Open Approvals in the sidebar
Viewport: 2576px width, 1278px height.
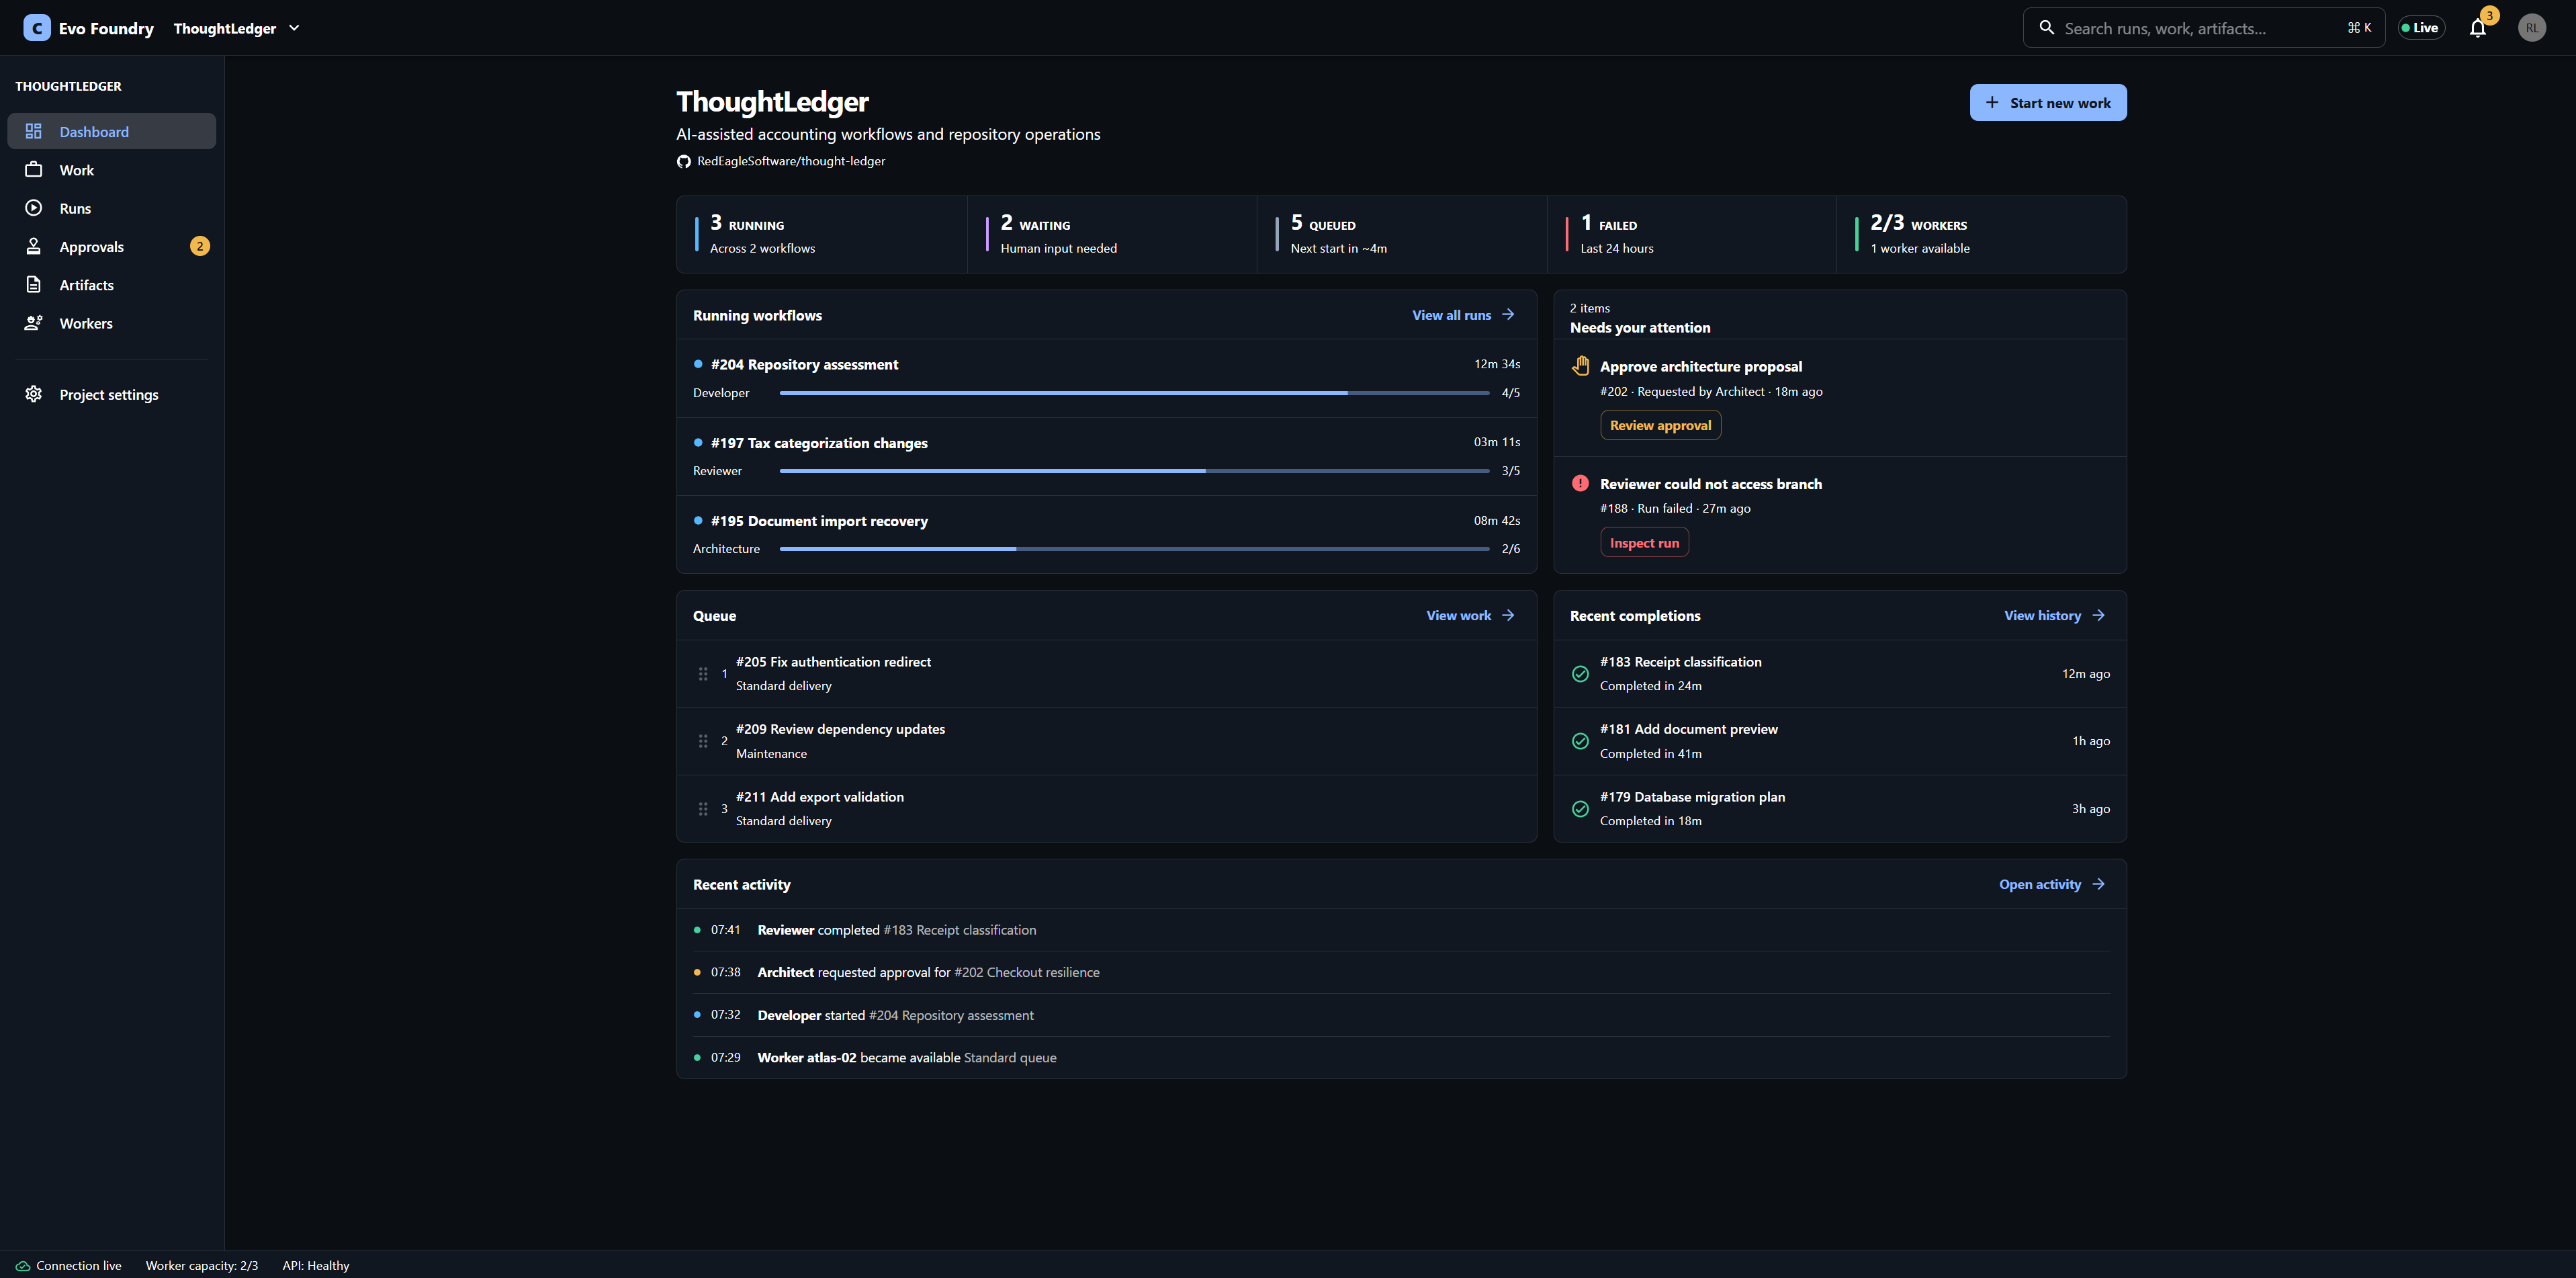[112, 246]
